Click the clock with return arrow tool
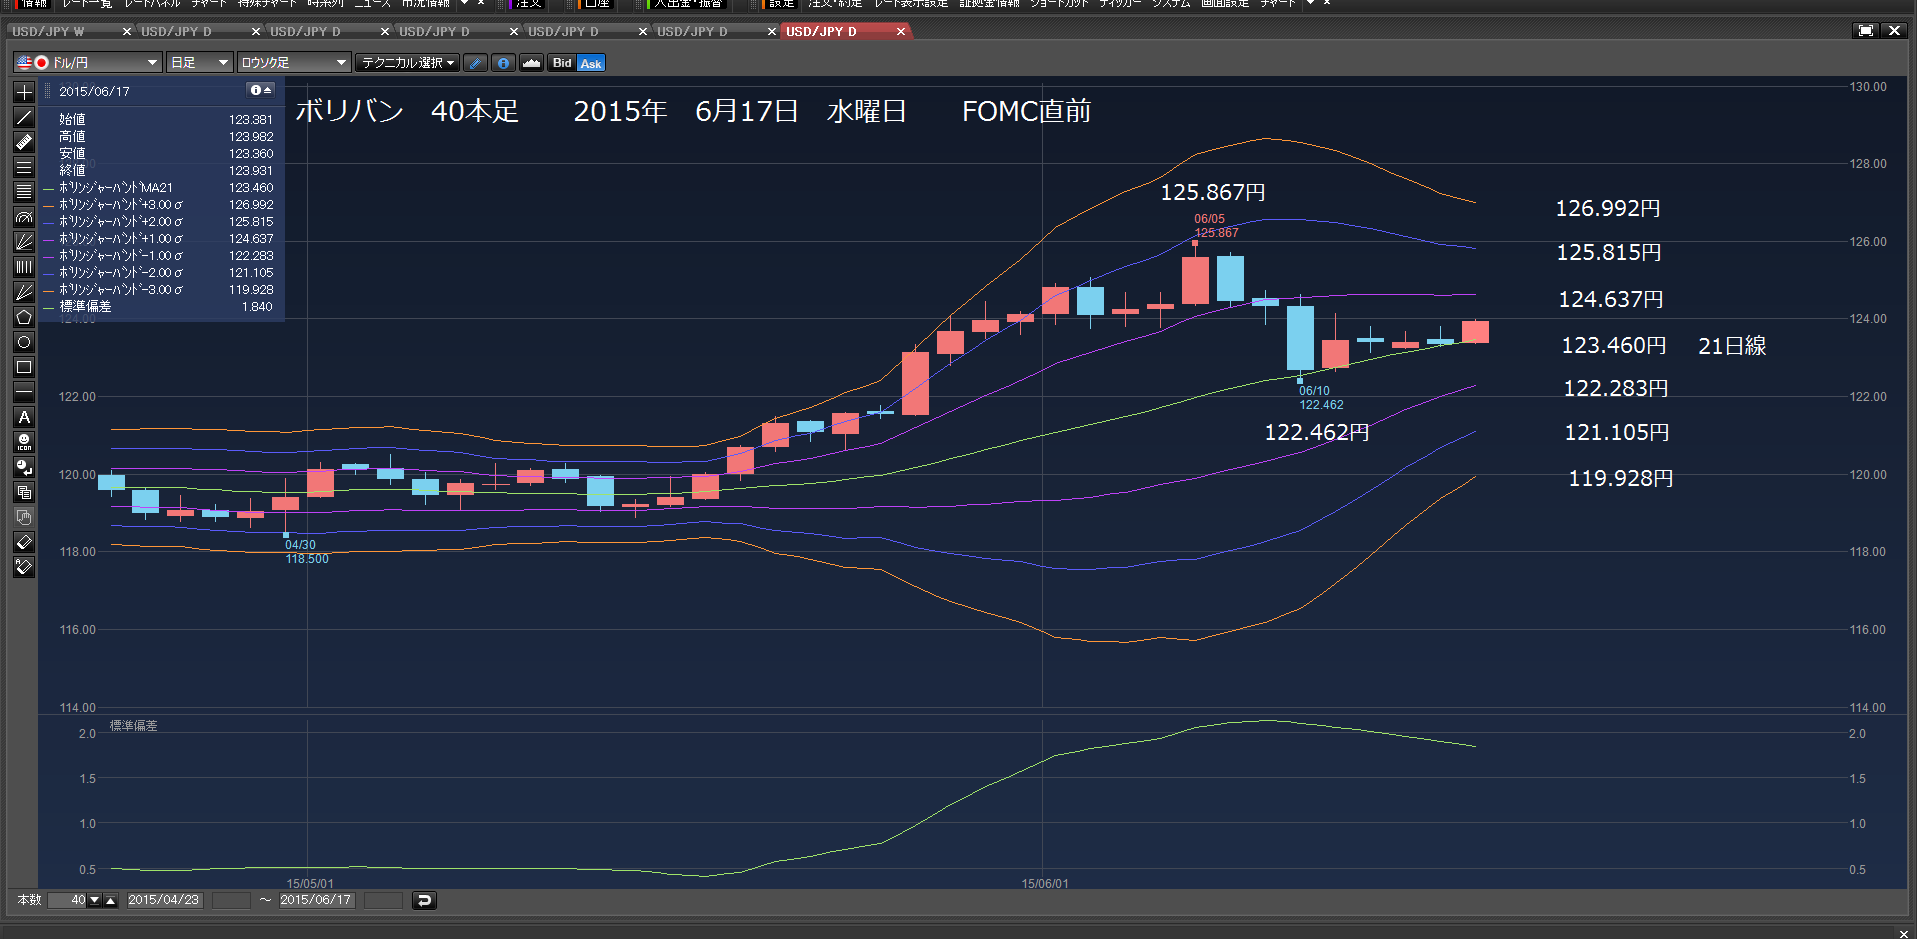This screenshot has width=1917, height=939. (x=24, y=467)
